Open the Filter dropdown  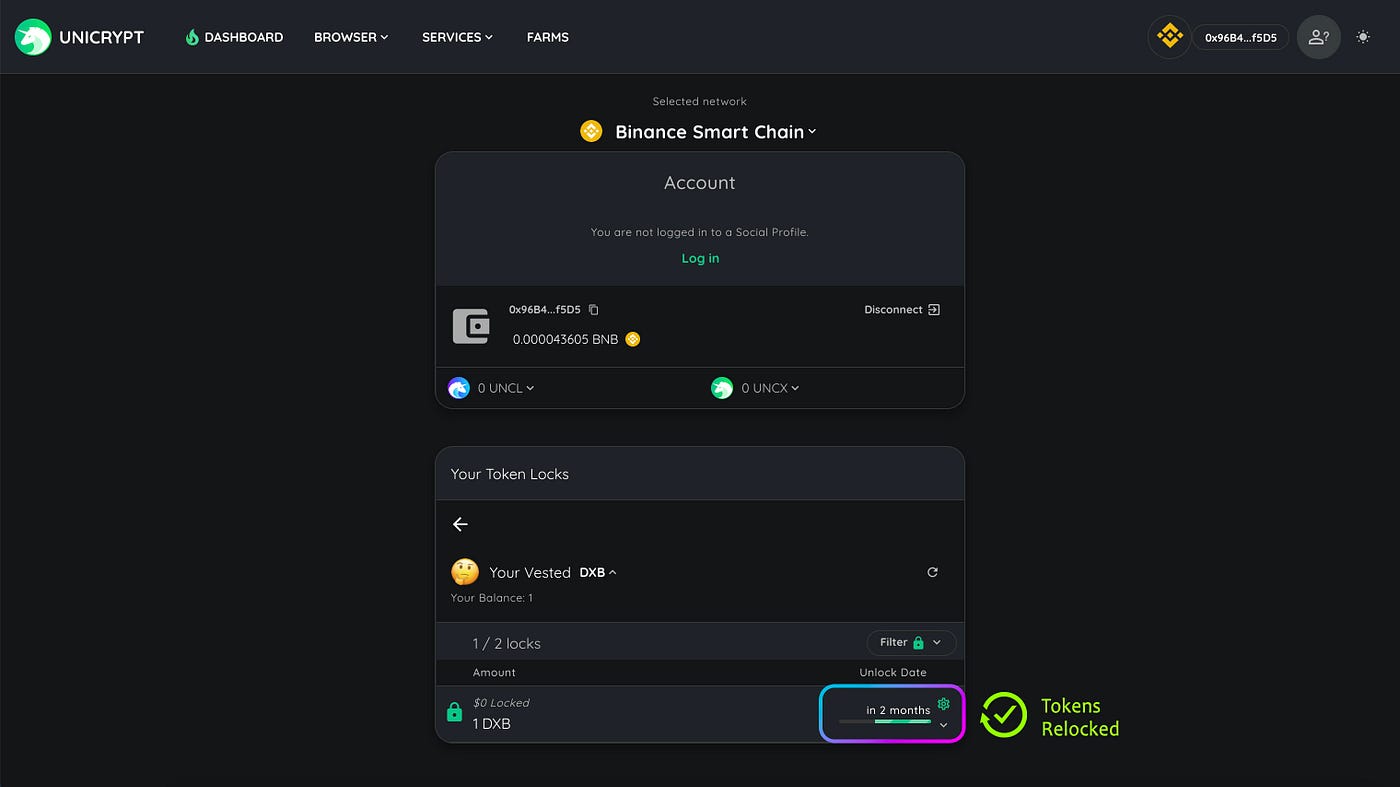911,642
